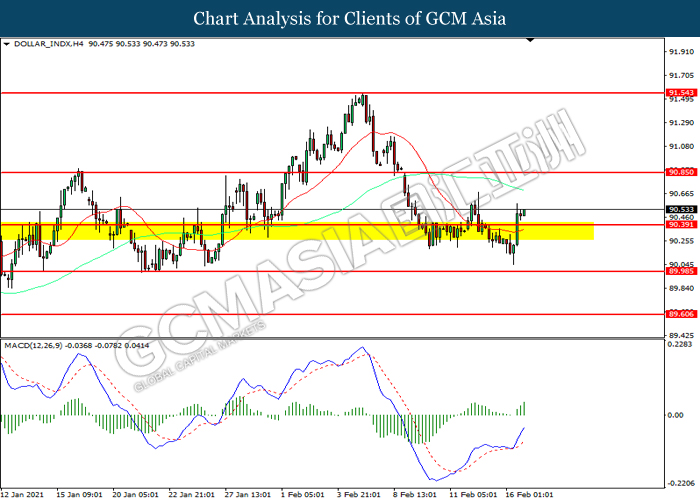
Task: Click the DOLLAR_INDX,H4 symbol label
Action: tap(49, 44)
